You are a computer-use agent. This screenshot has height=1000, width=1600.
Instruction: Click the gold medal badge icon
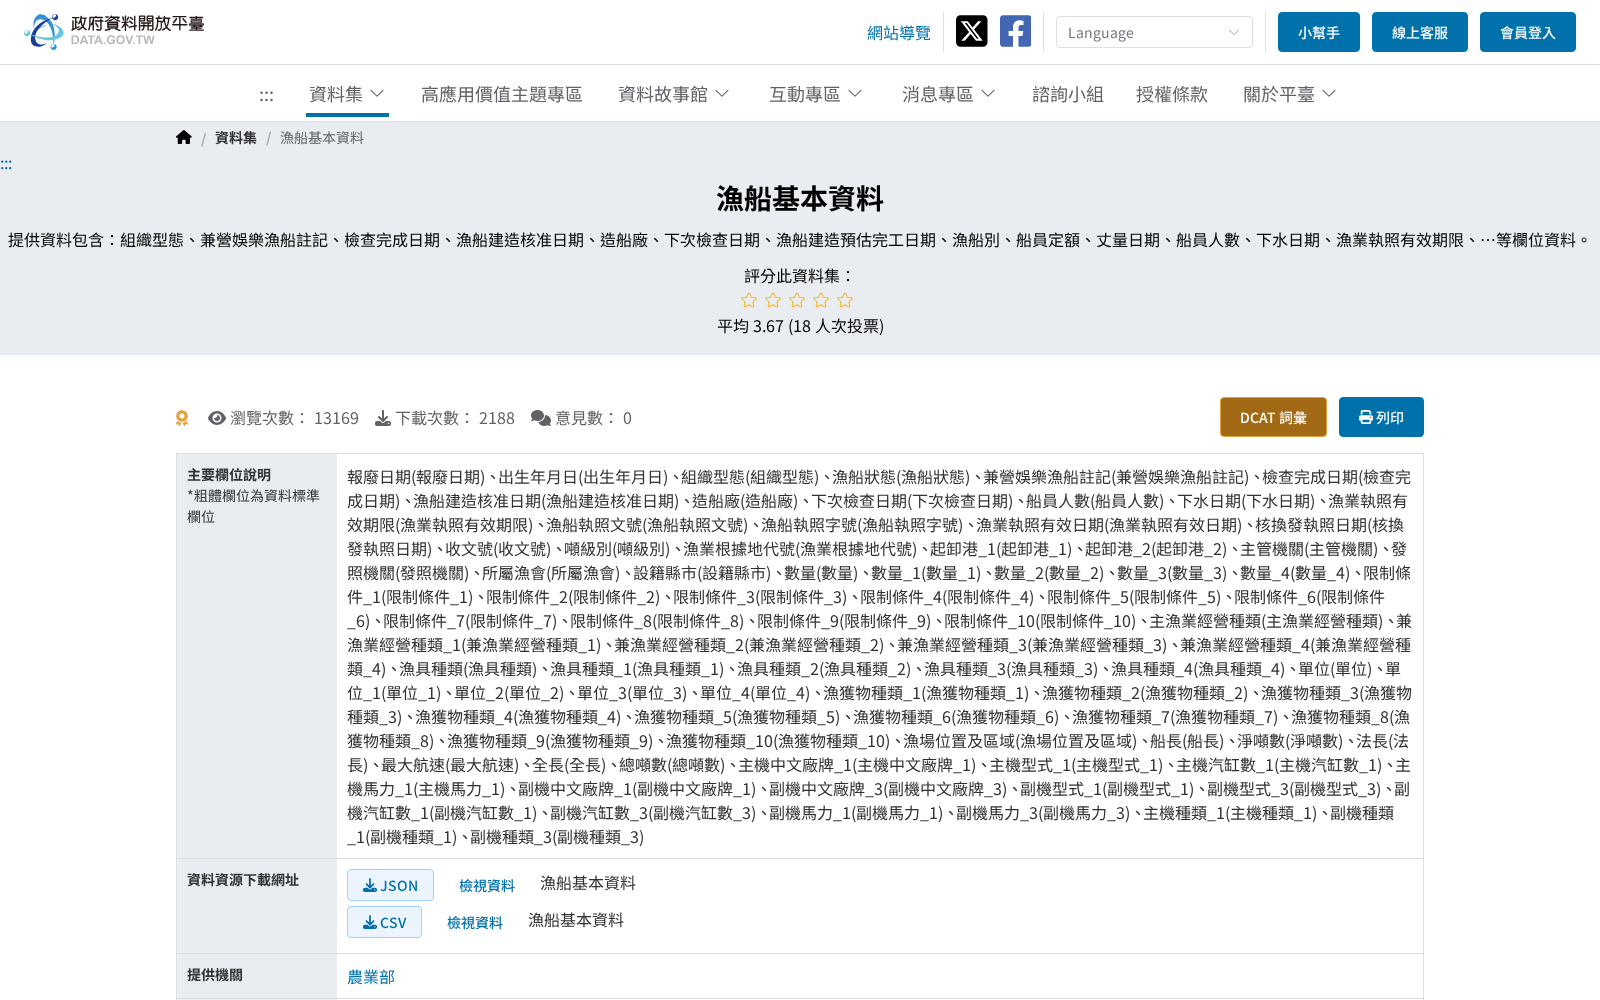[x=182, y=418]
